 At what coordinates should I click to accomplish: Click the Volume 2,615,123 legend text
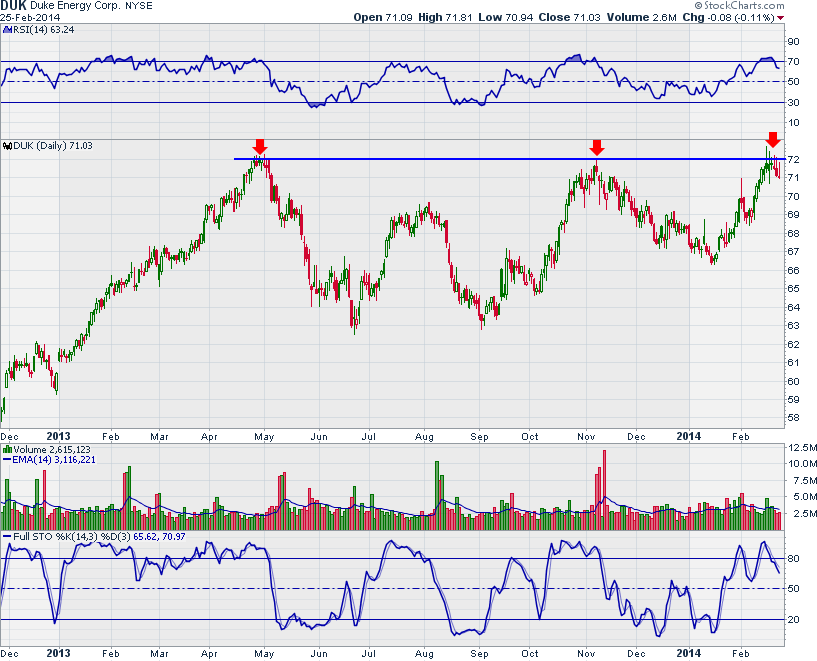pos(52,450)
